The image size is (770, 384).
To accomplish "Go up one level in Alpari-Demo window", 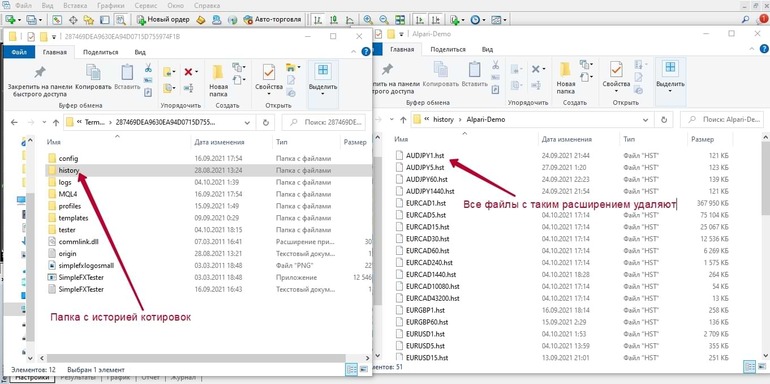I will [x=403, y=119].
